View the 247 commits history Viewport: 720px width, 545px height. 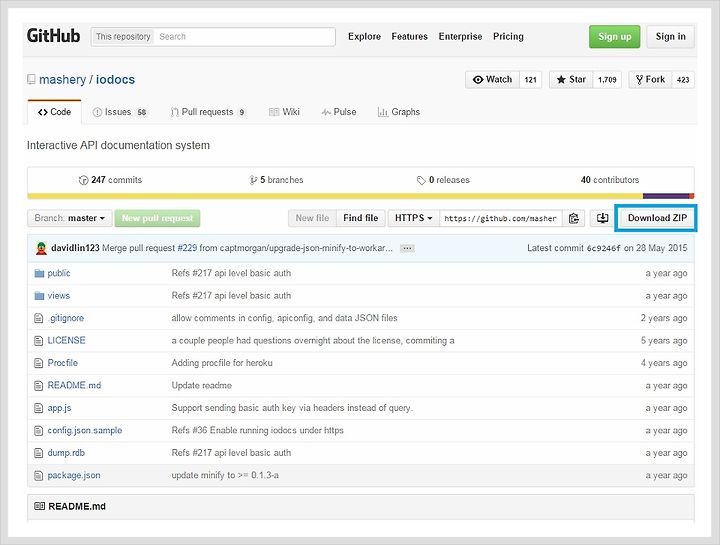pyautogui.click(x=110, y=180)
